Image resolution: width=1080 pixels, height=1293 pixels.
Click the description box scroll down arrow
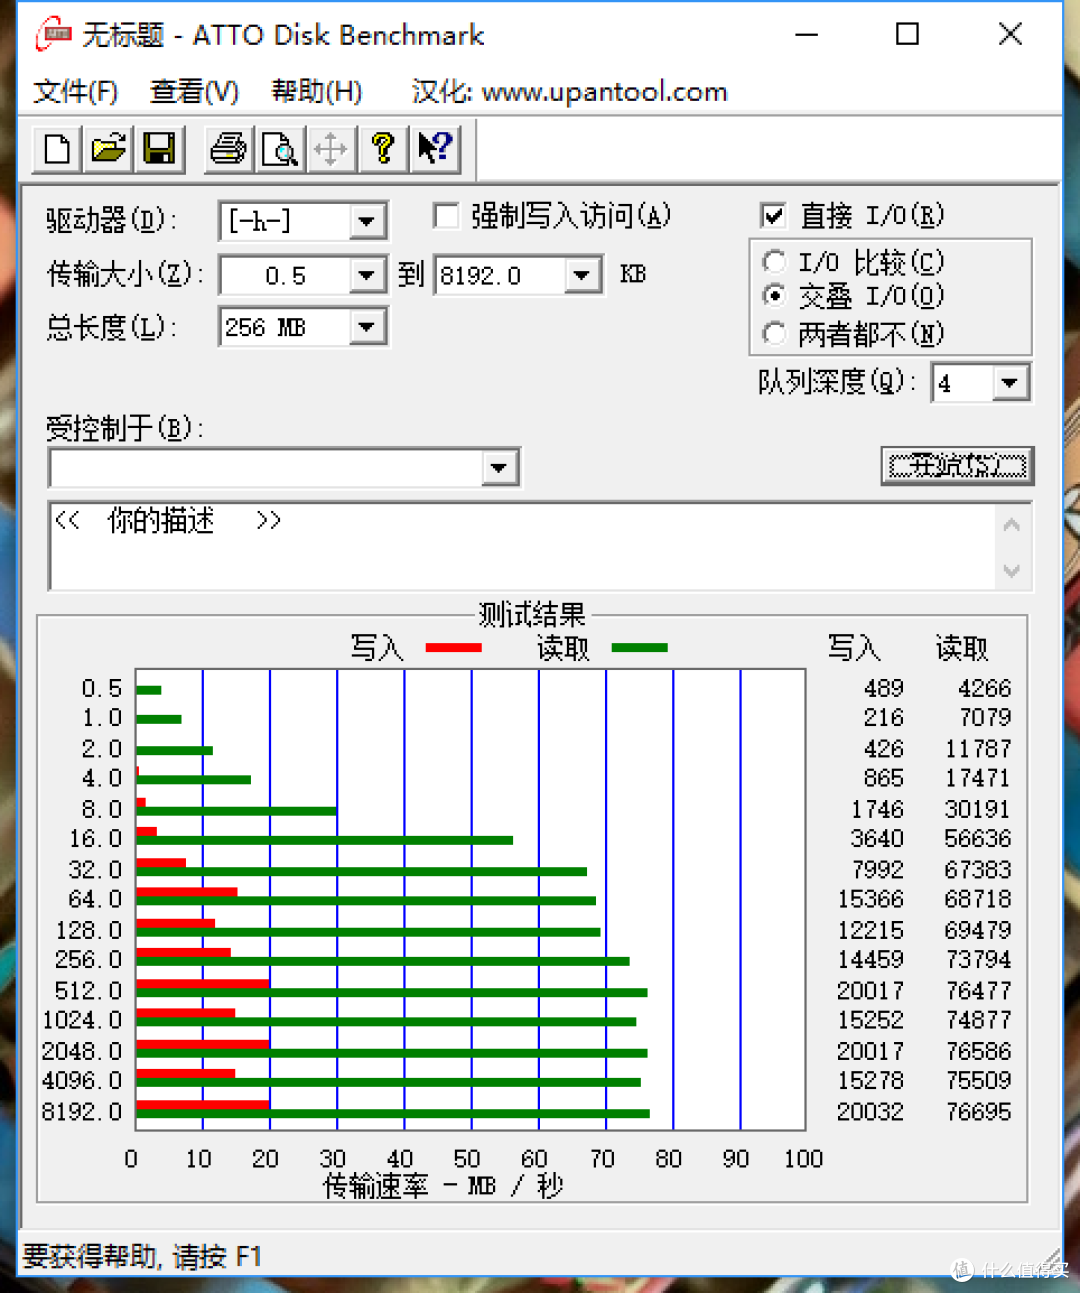tap(1012, 570)
